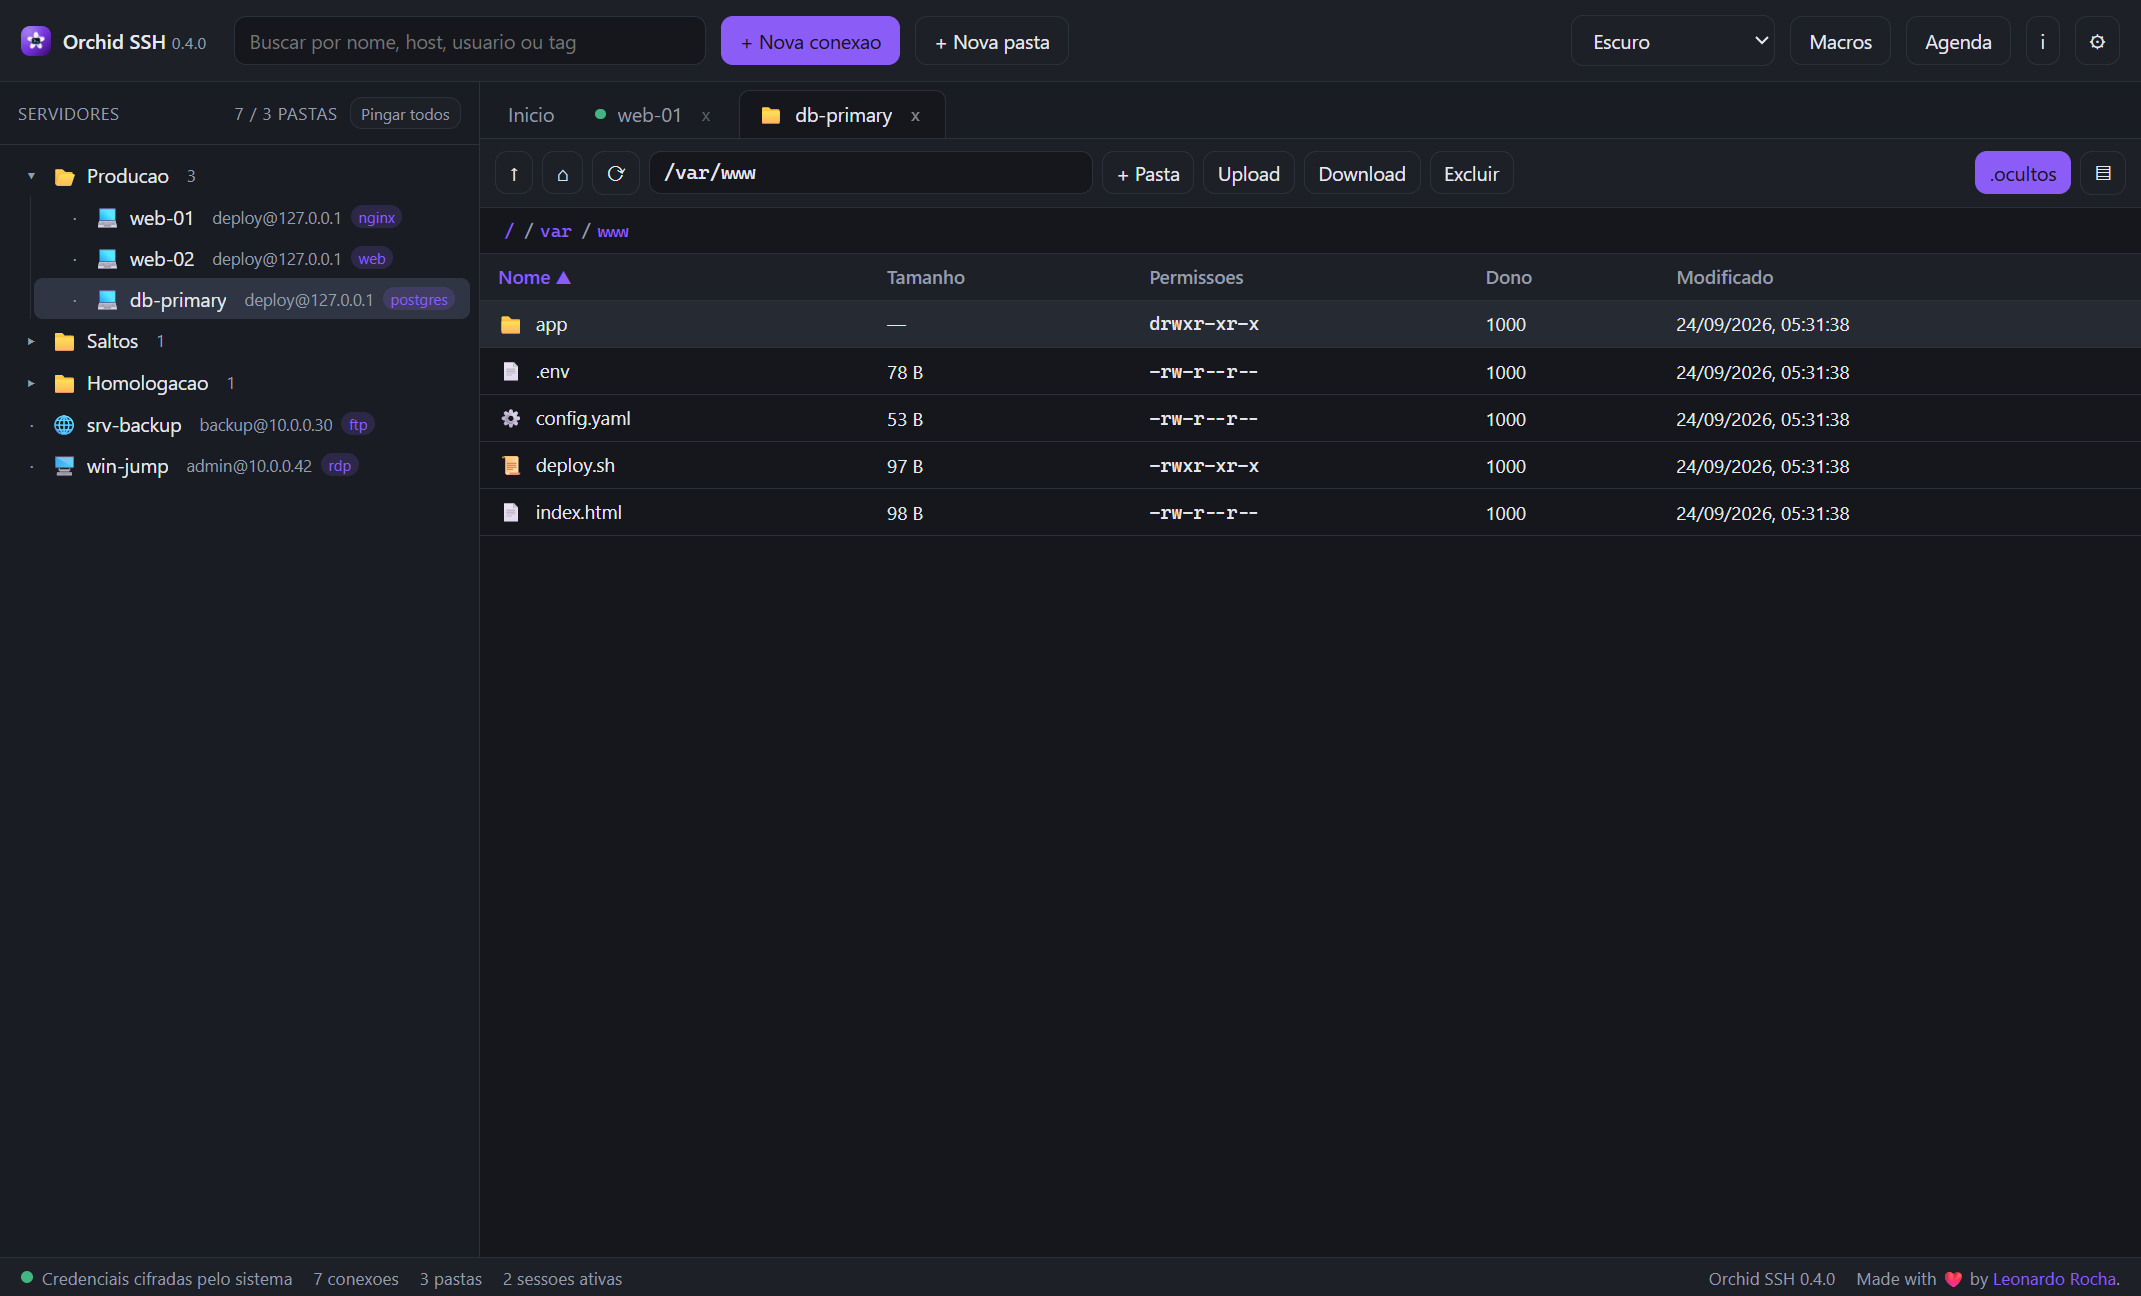Open the Macros panel

(x=1840, y=42)
